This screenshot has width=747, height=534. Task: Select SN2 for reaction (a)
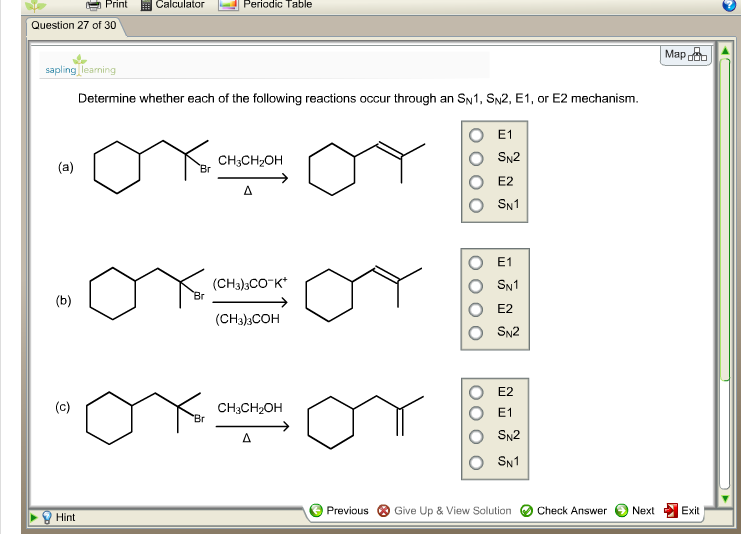click(x=476, y=158)
